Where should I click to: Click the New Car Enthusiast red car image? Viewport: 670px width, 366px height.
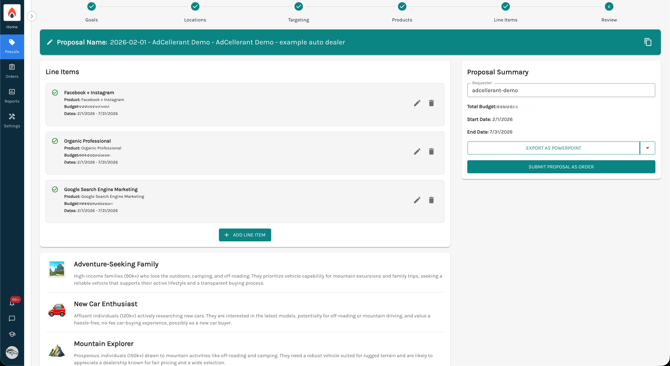(x=56, y=309)
